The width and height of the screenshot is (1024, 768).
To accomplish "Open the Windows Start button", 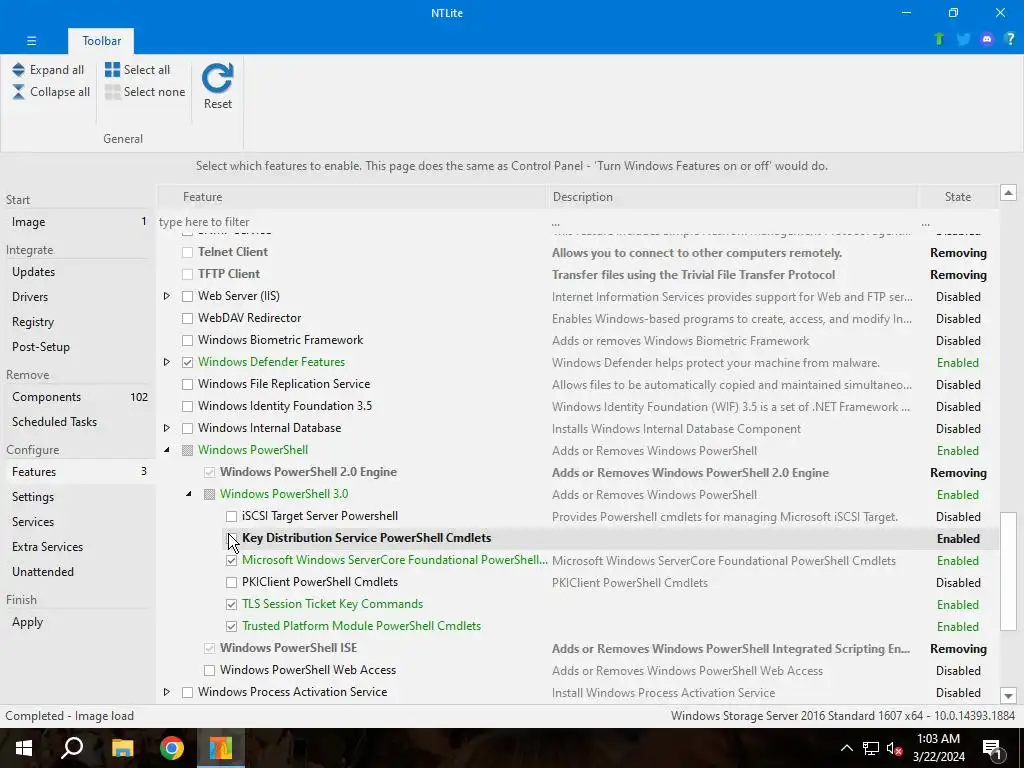I will (24, 748).
